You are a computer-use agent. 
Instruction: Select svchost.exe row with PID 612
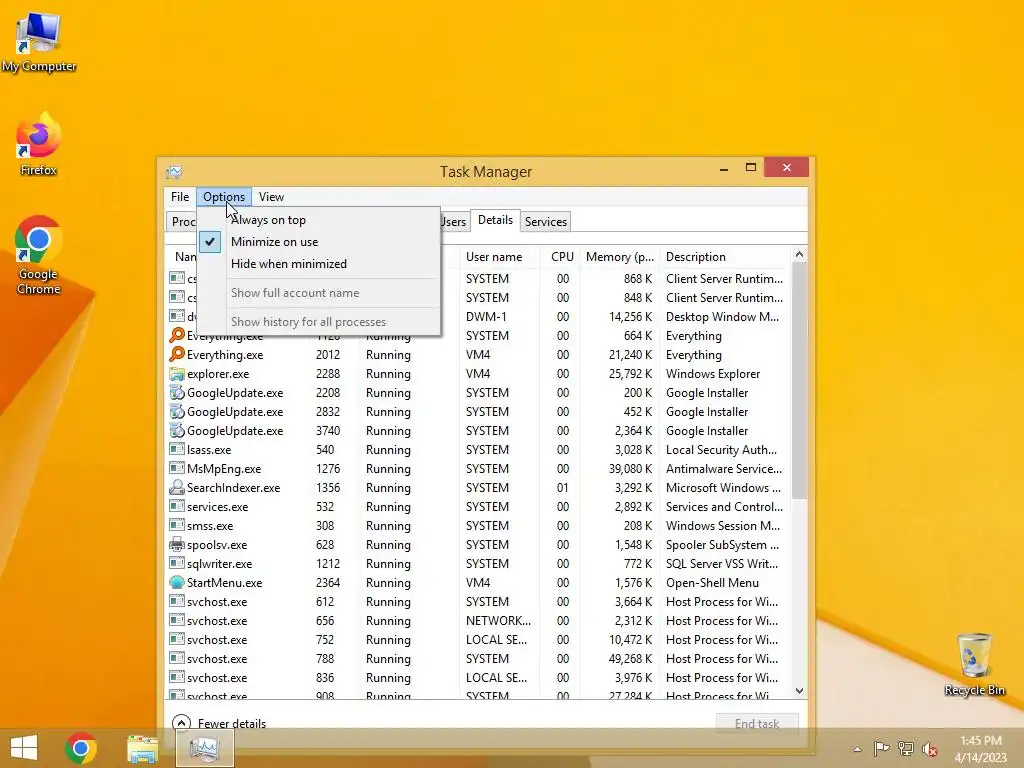pyautogui.click(x=478, y=601)
